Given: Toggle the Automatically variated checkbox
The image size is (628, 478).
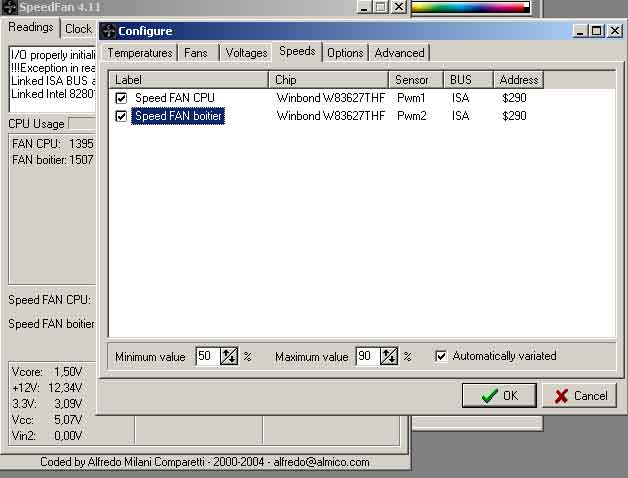Looking at the screenshot, I should pos(441,356).
